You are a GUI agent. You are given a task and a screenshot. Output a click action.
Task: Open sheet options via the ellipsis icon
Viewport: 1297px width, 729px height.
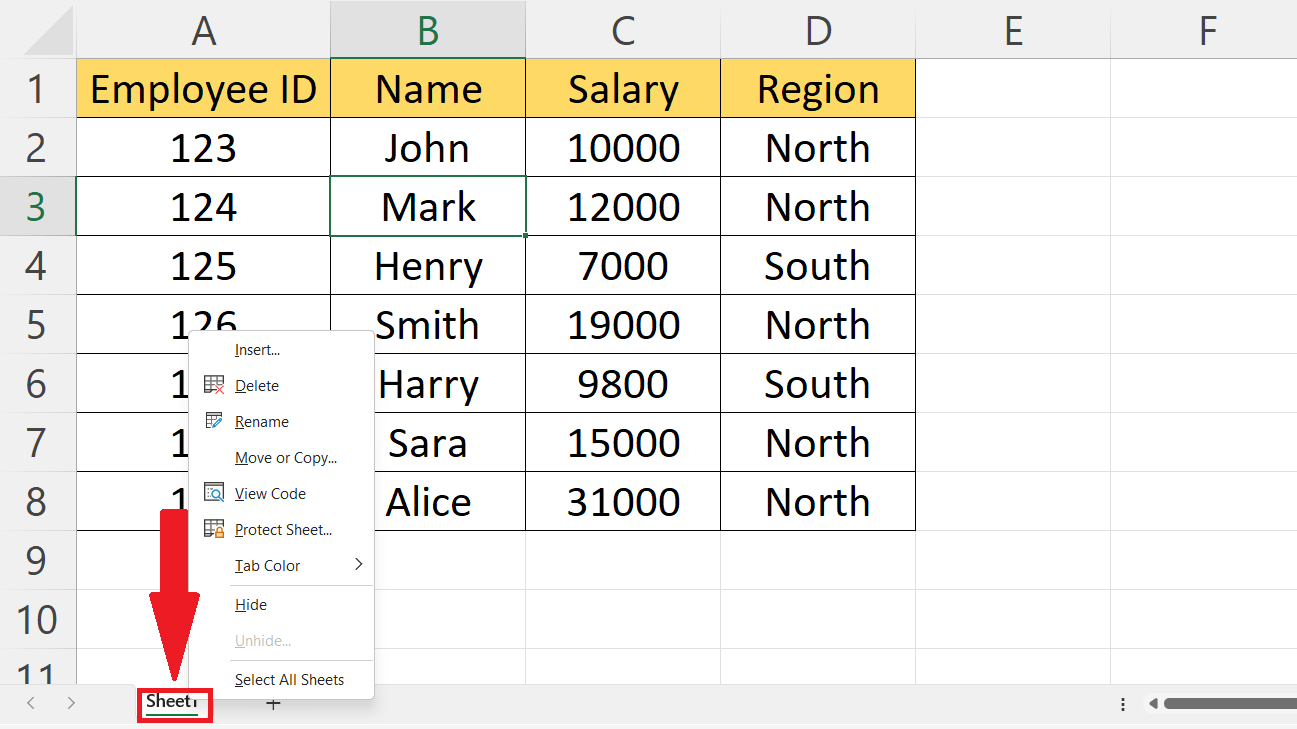pos(1122,703)
